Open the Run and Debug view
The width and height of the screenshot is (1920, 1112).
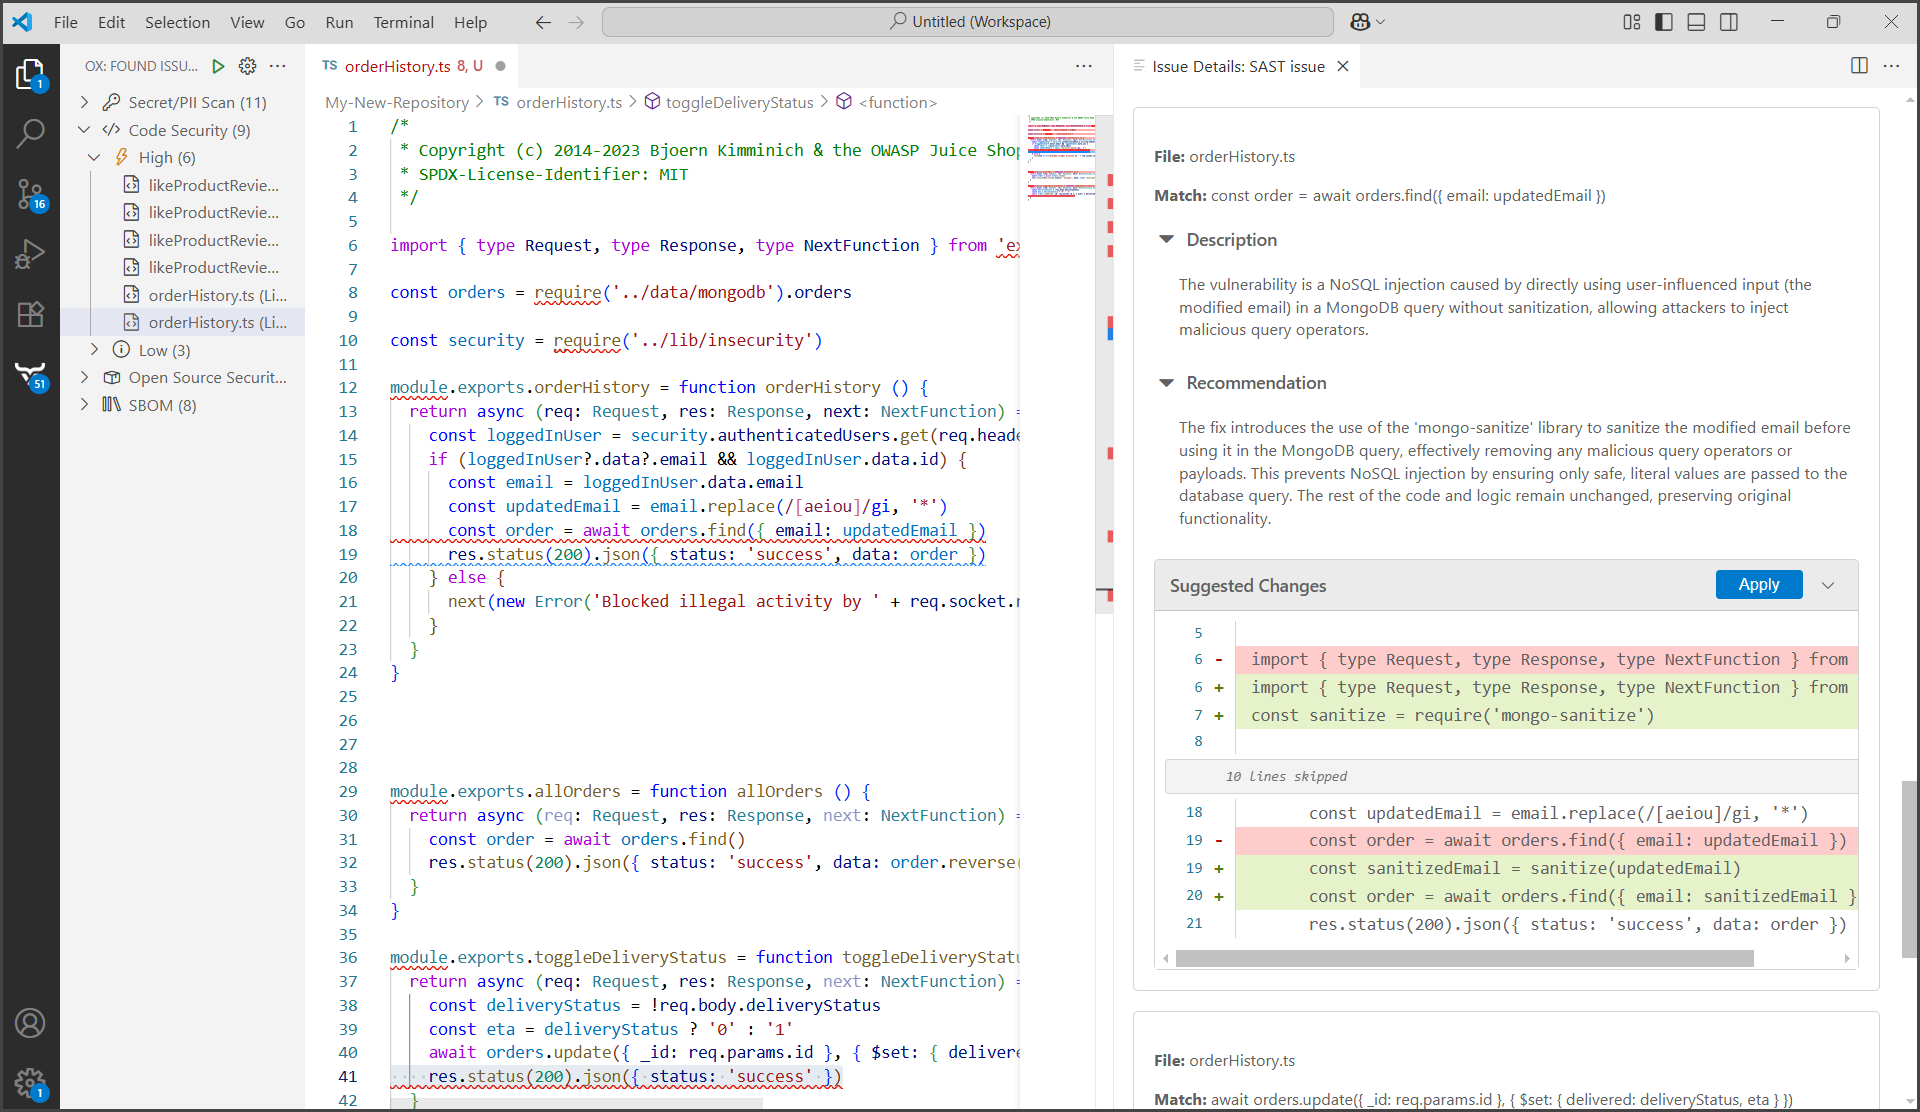[30, 254]
